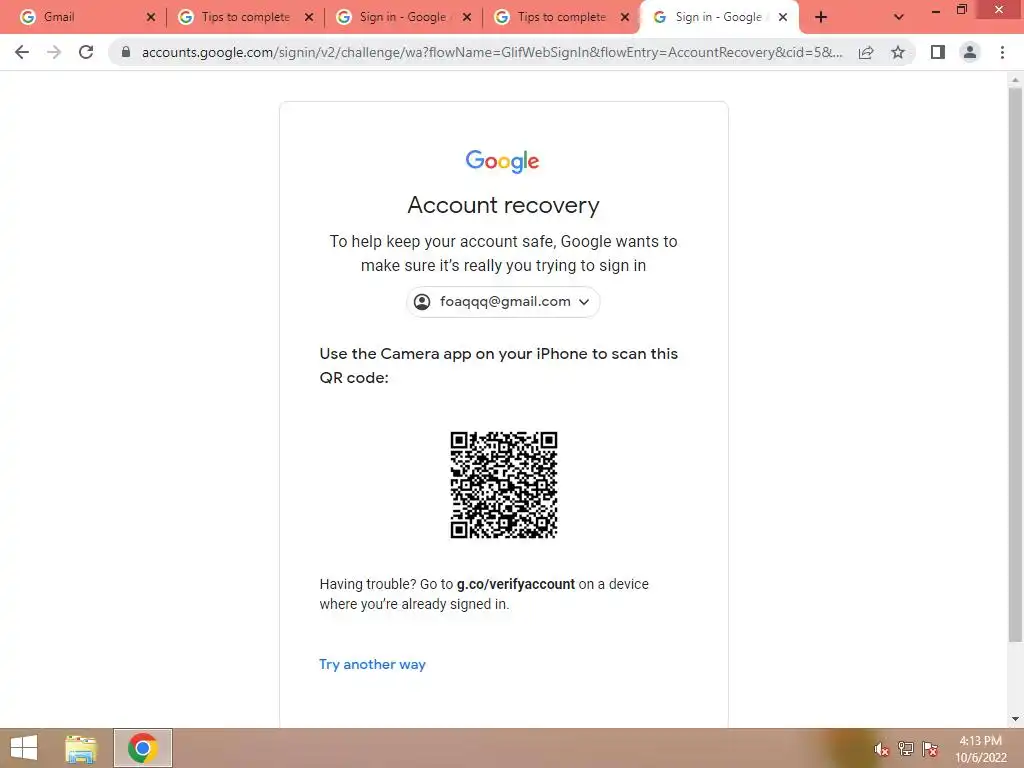Bookmark this tab with star icon

(x=898, y=52)
